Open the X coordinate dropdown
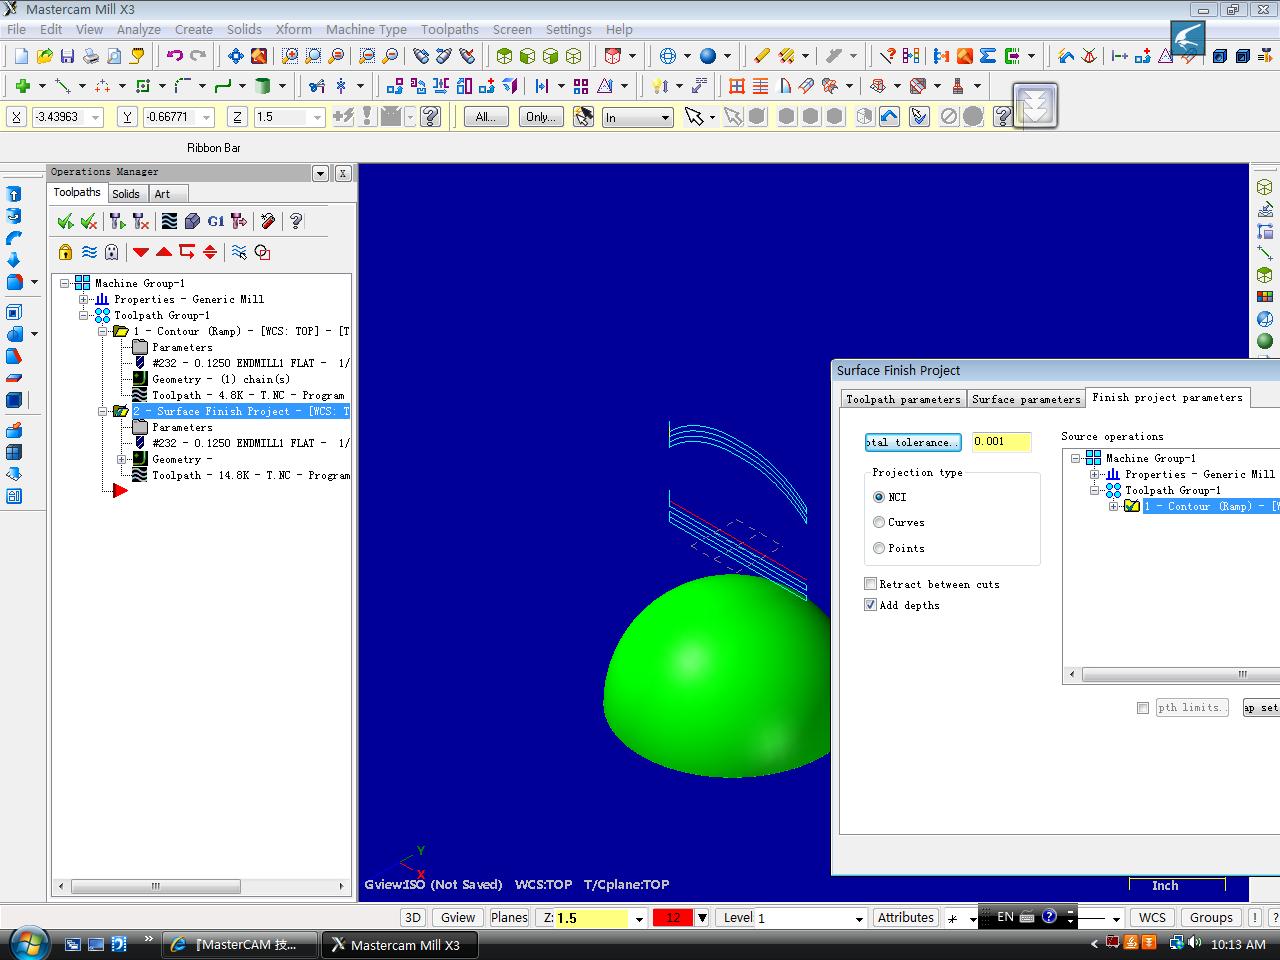The width and height of the screenshot is (1280, 960). (96, 117)
